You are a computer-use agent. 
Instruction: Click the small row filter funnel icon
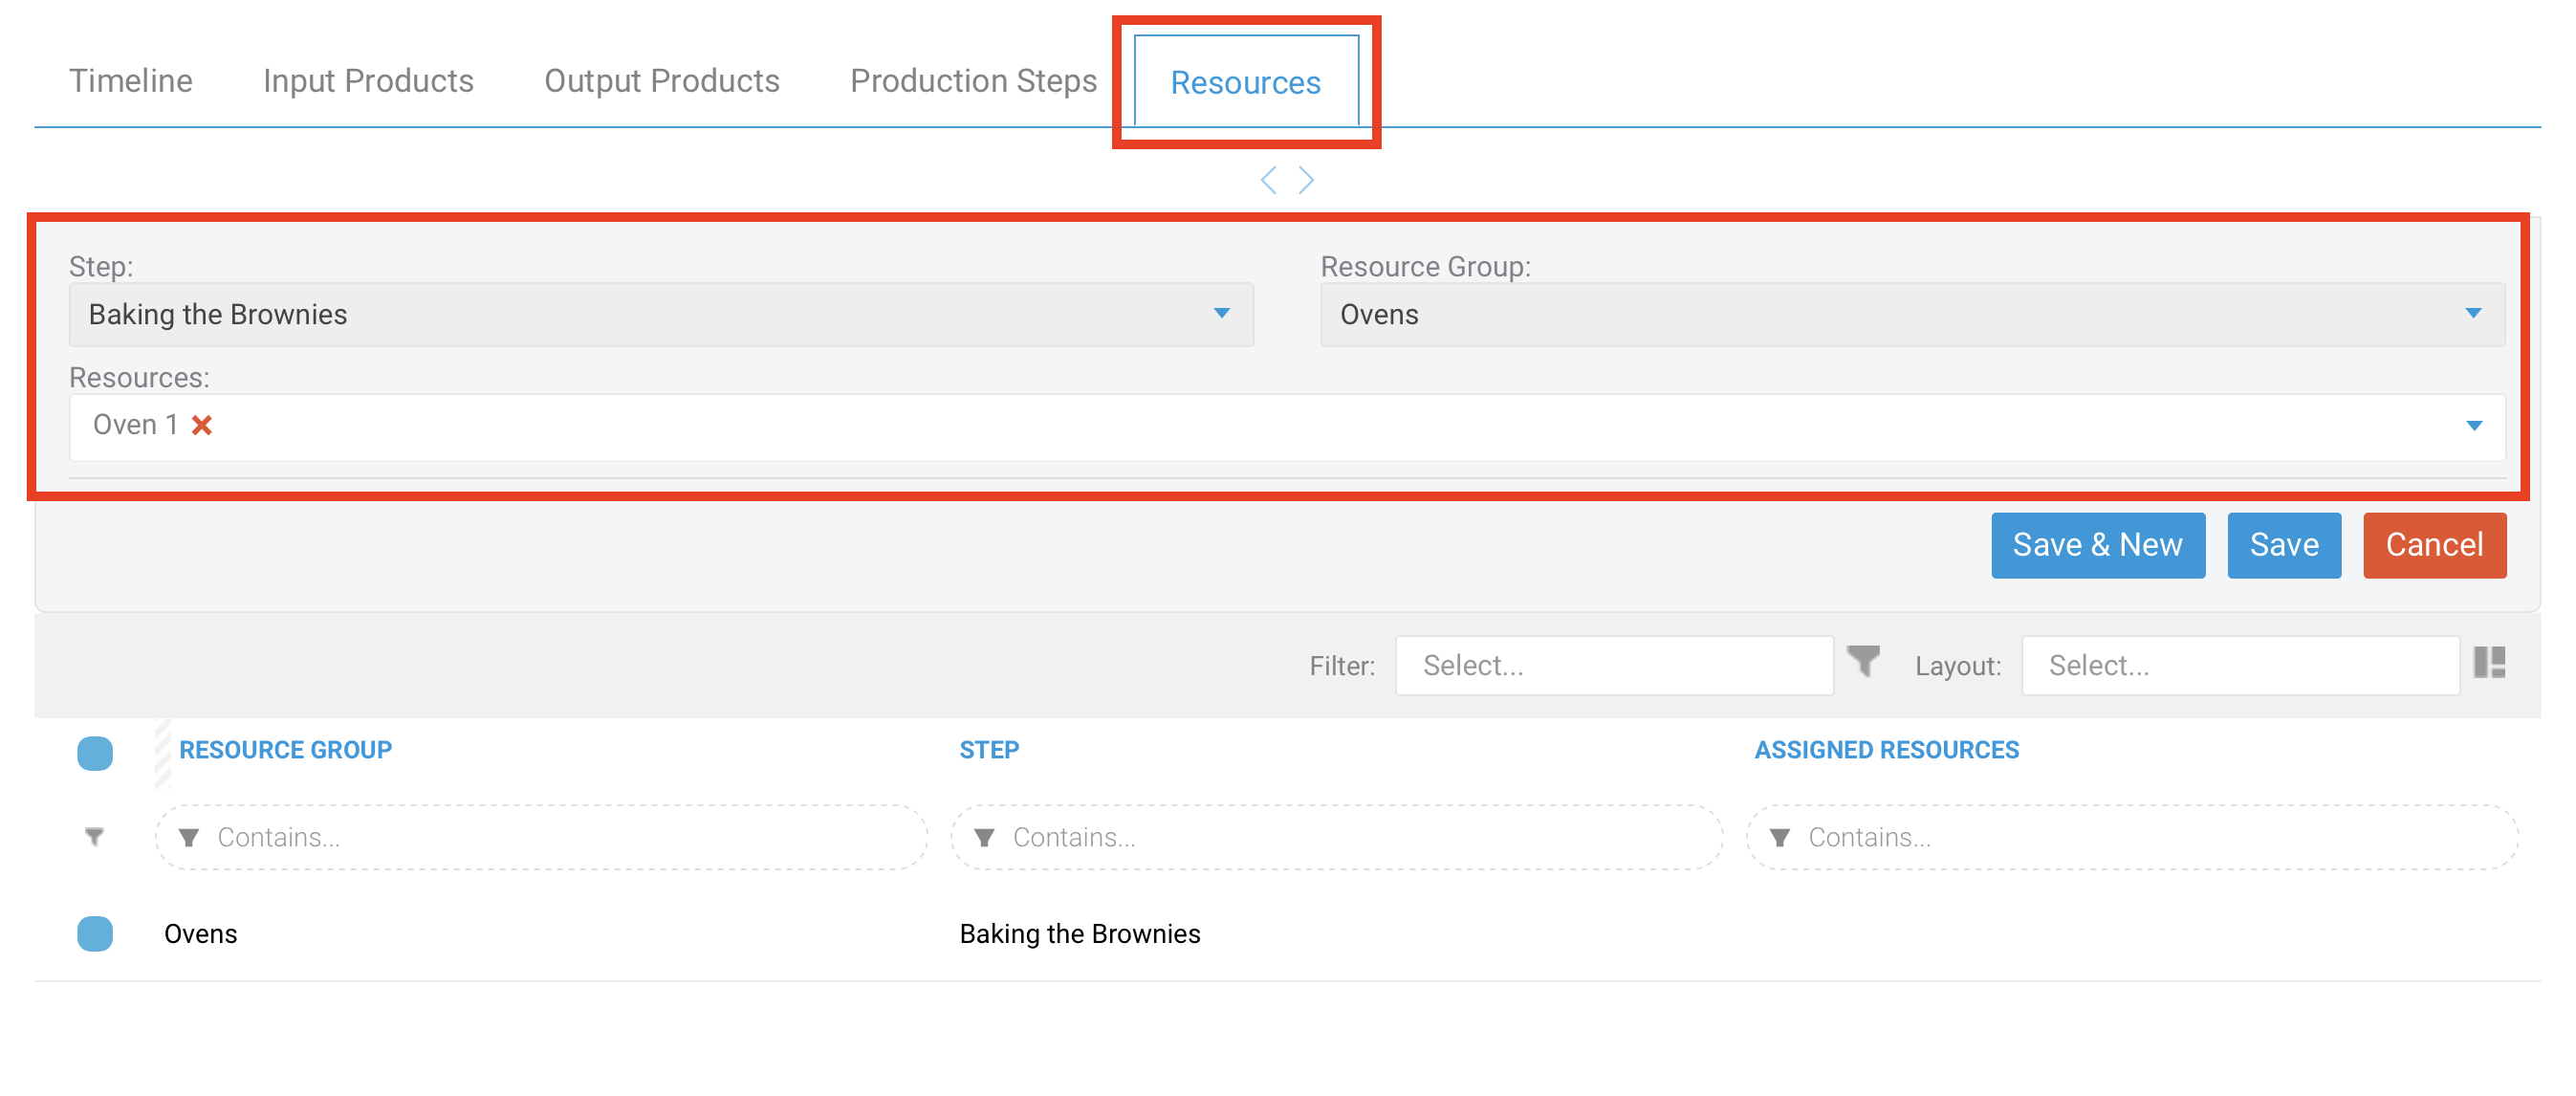94,837
